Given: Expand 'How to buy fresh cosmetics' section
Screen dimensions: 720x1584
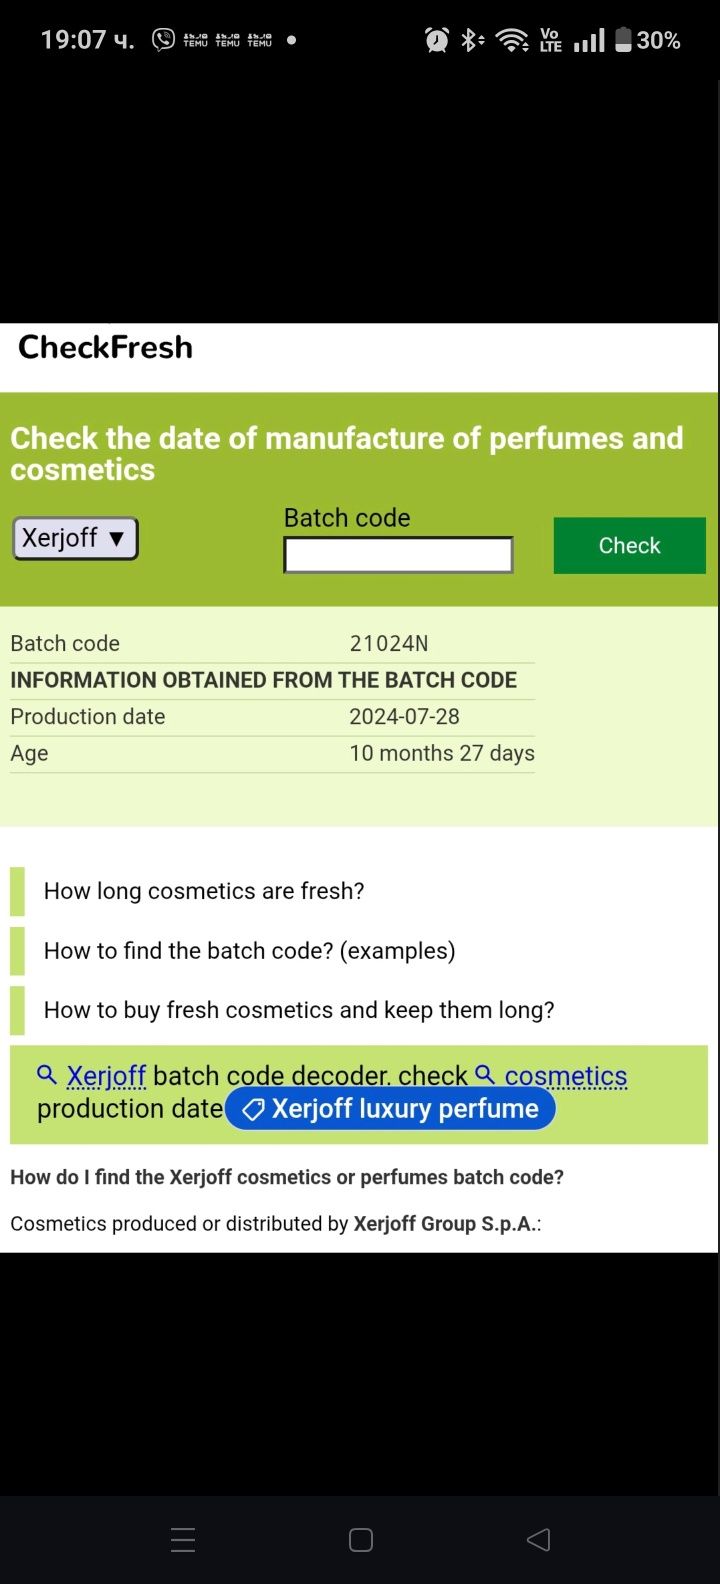Looking at the screenshot, I should coord(299,1010).
